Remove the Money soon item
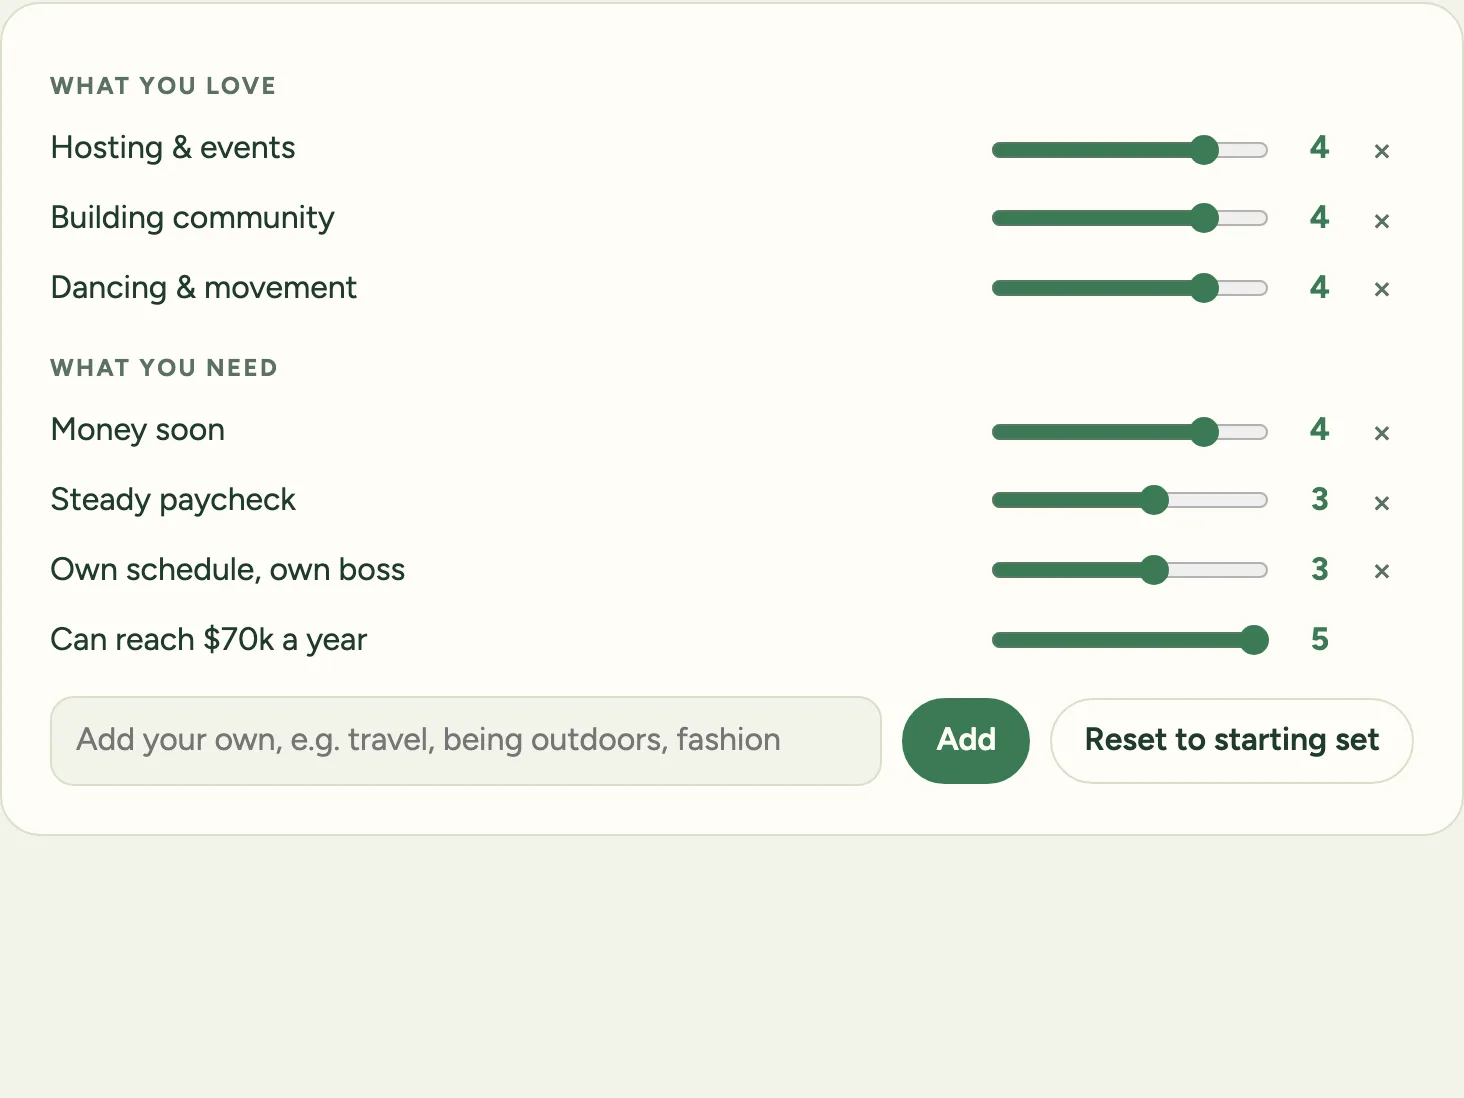The height and width of the screenshot is (1098, 1464). click(1382, 433)
